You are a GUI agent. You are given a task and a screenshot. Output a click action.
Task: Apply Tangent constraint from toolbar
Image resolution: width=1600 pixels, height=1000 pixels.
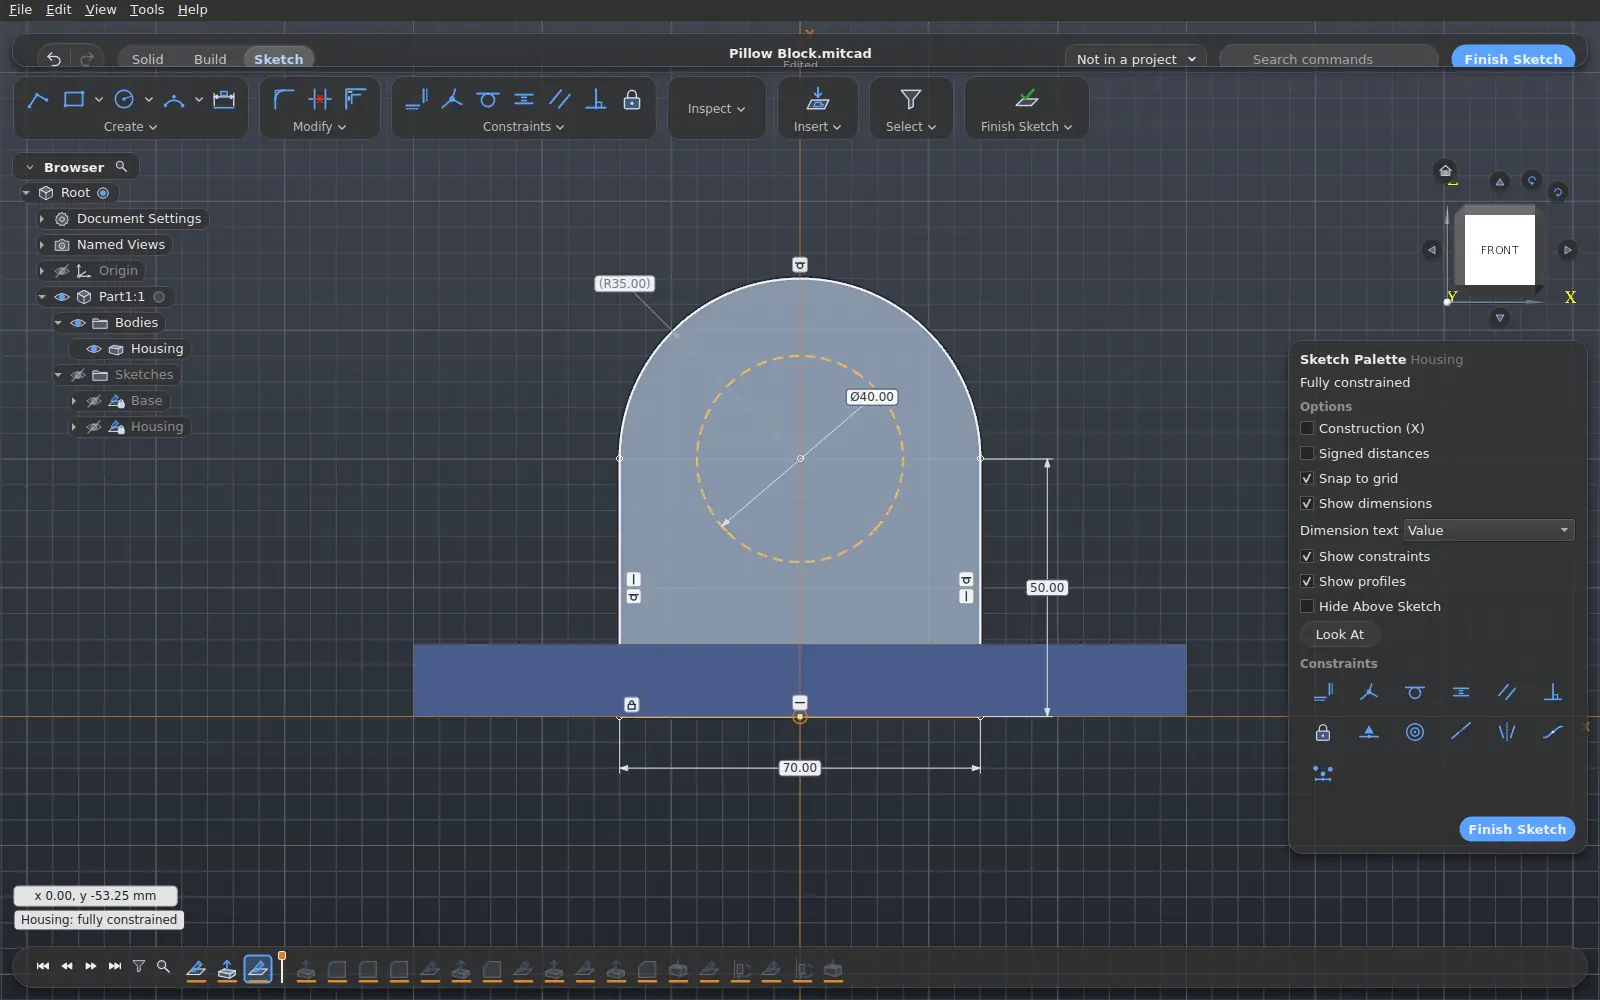click(x=488, y=99)
